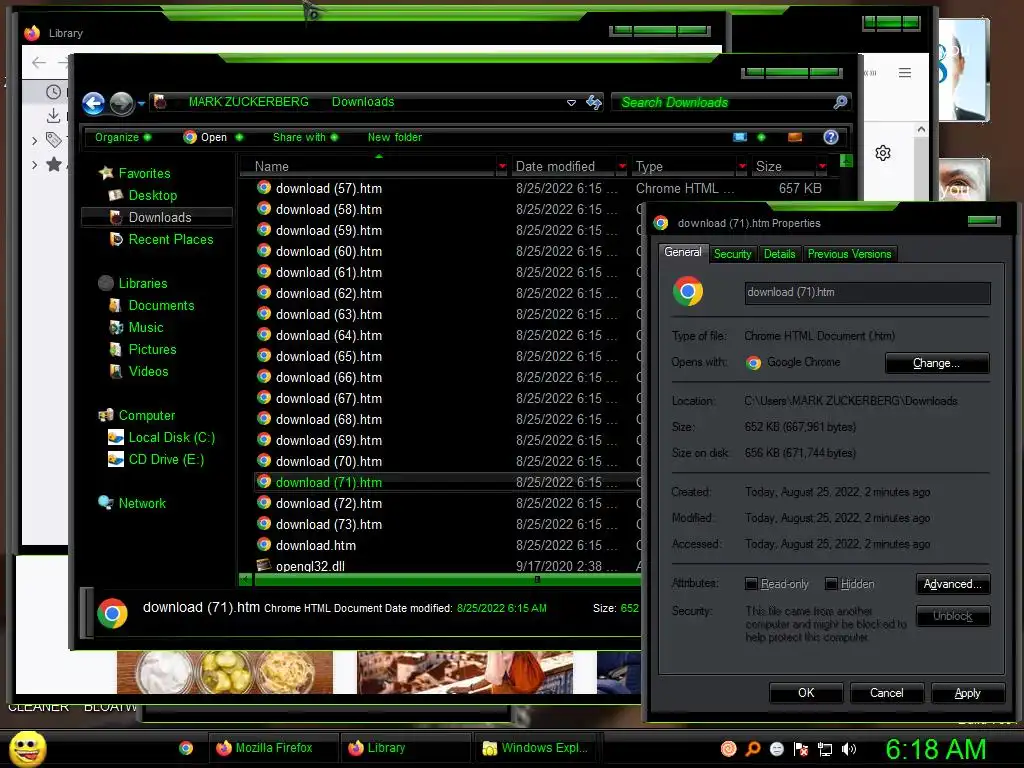Click the green horizontal scrollbar in file list
Image resolution: width=1024 pixels, height=768 pixels.
(x=447, y=579)
